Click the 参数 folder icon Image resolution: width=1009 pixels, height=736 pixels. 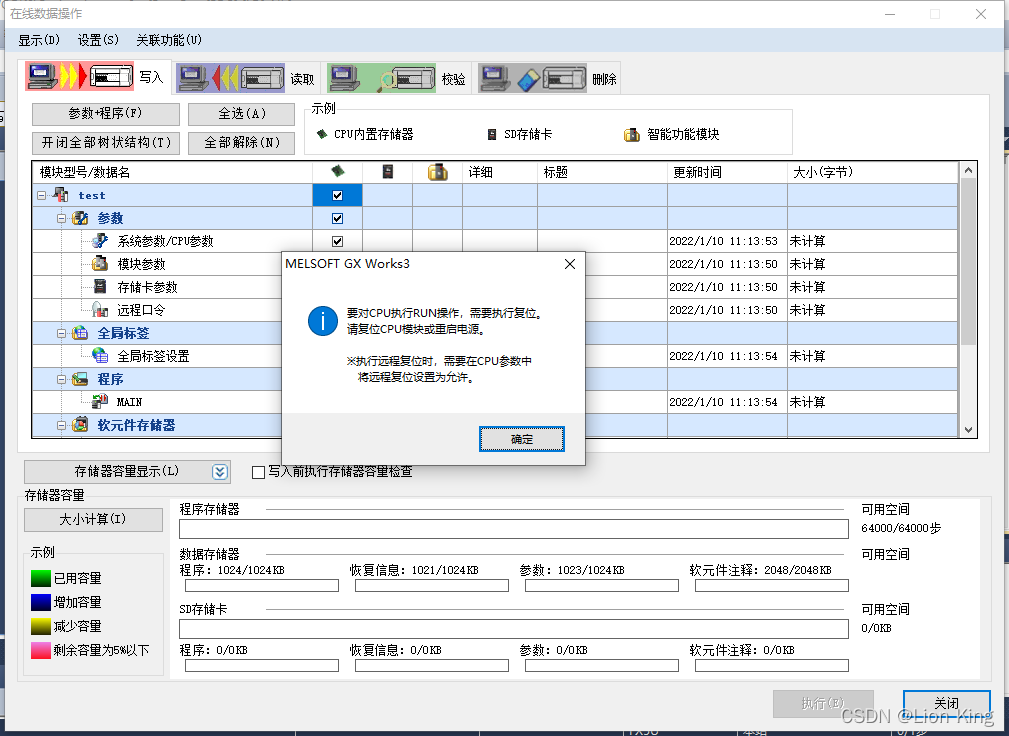(80, 218)
